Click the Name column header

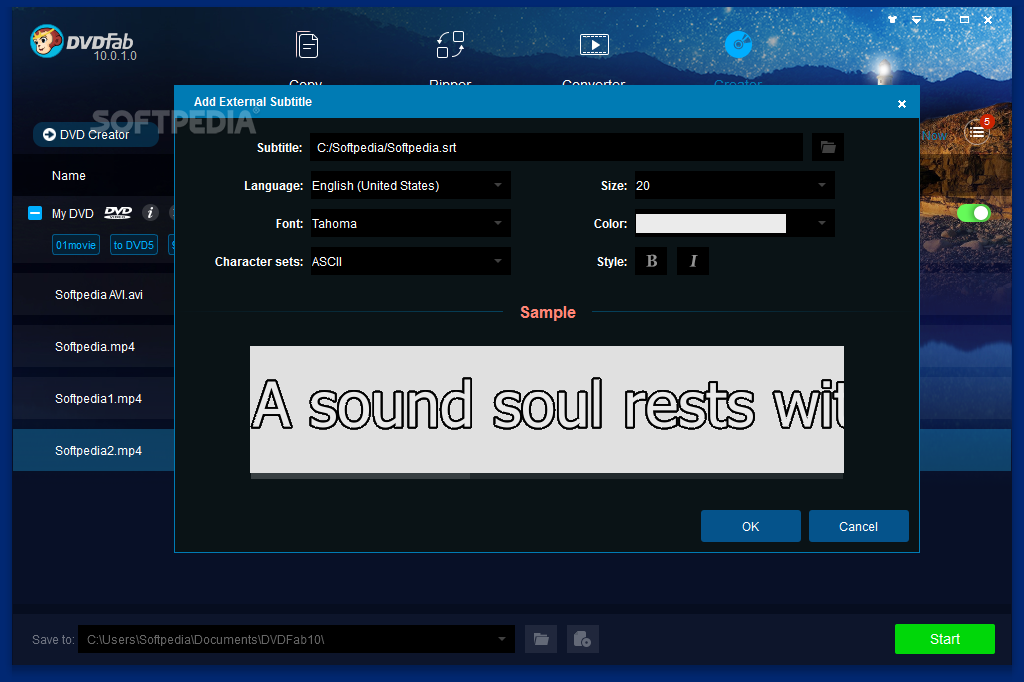(x=69, y=176)
